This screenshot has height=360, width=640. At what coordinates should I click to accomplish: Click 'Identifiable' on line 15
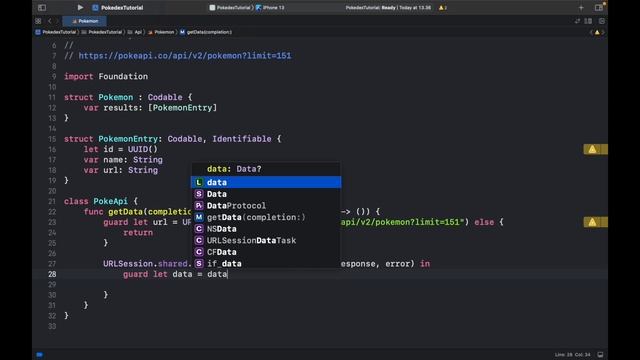pos(242,139)
